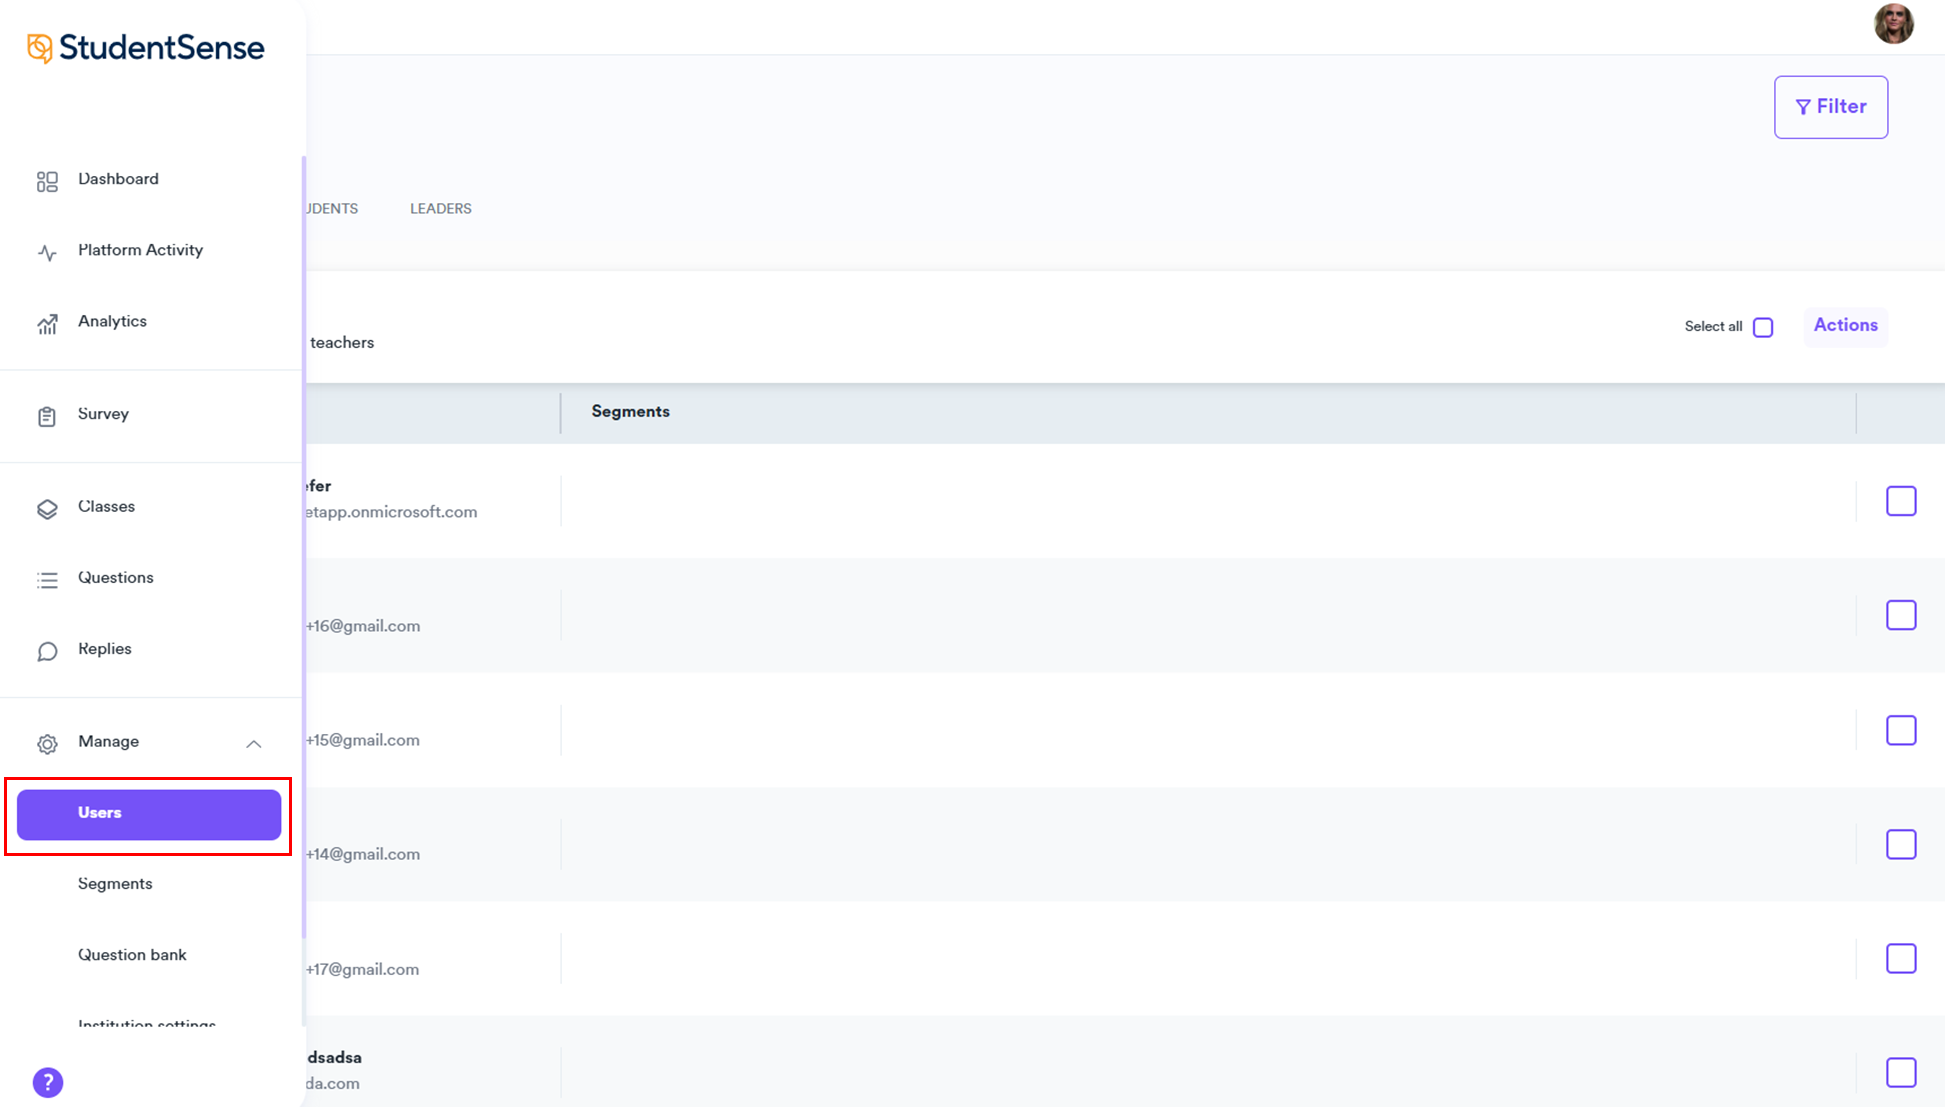
Task: Click the sidebar vertical scrollbar
Action: (x=303, y=546)
